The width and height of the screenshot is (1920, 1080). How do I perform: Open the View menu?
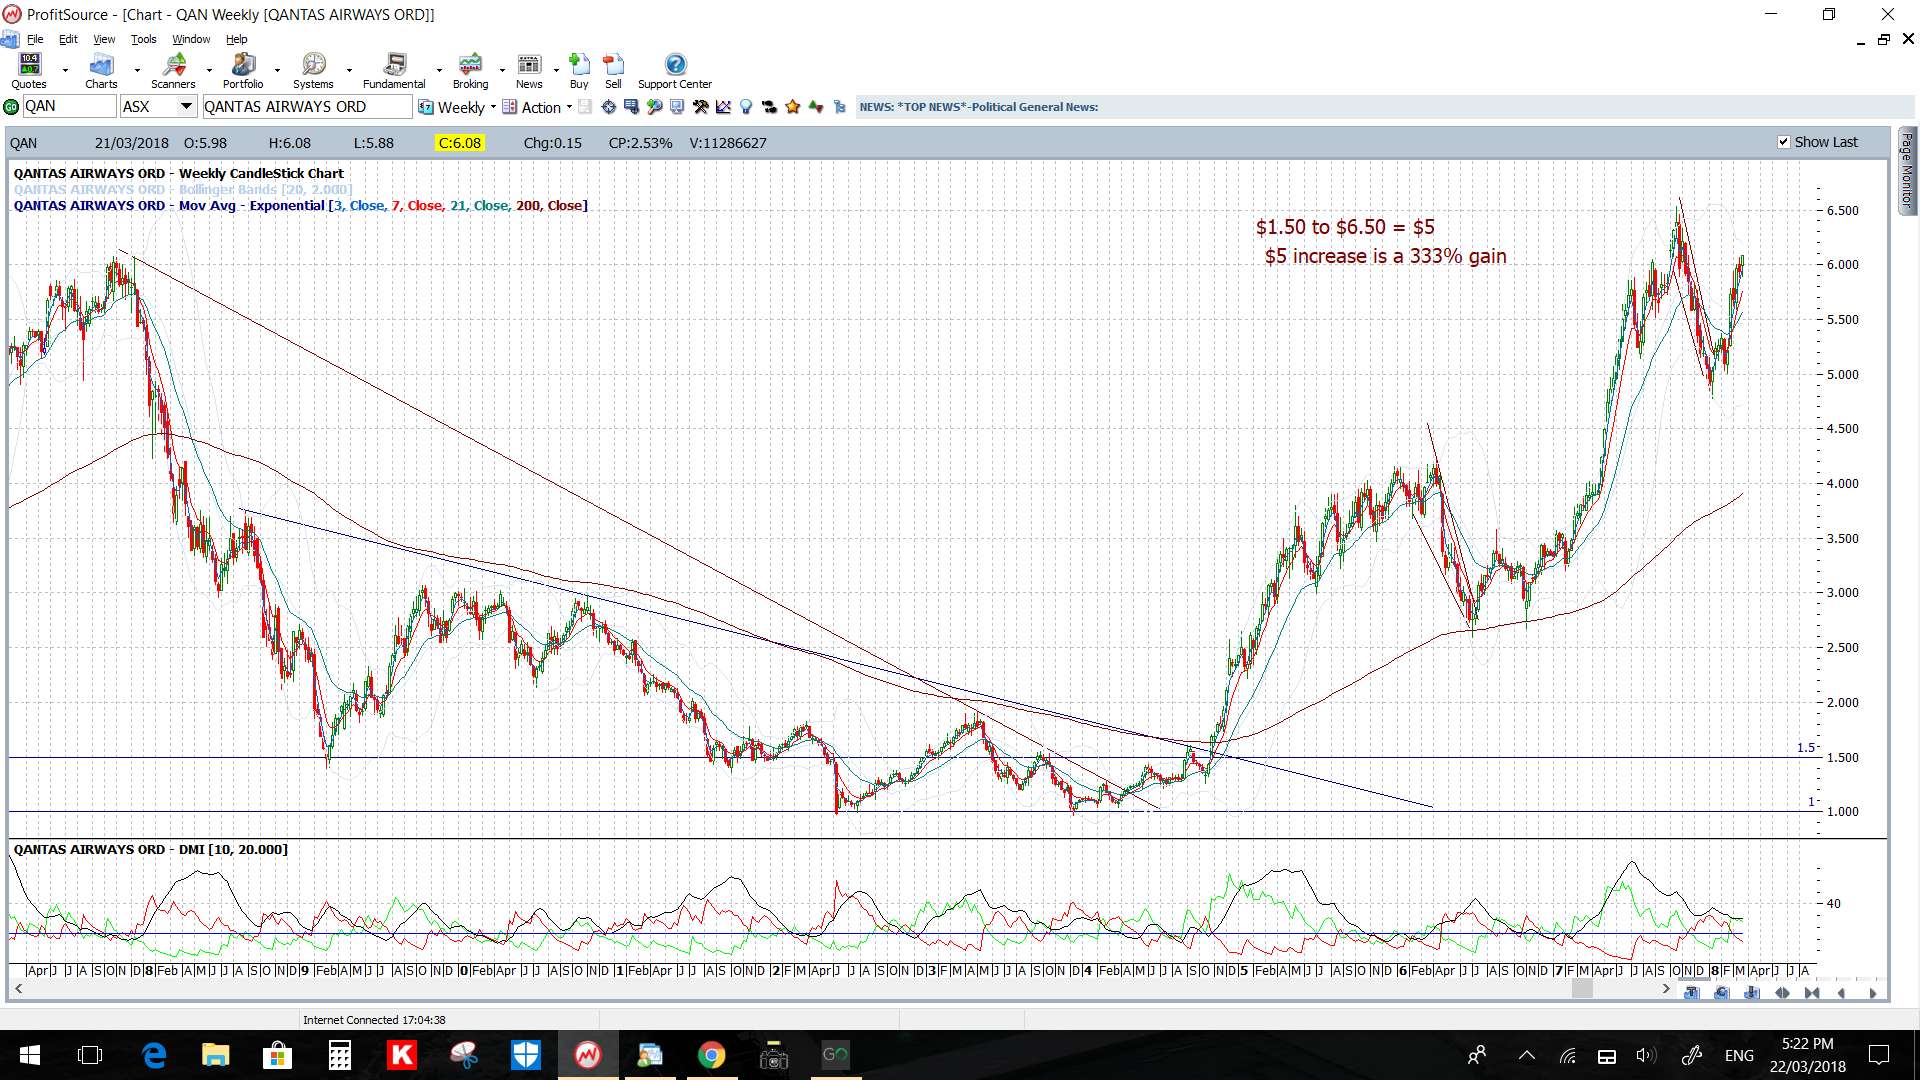click(x=104, y=39)
